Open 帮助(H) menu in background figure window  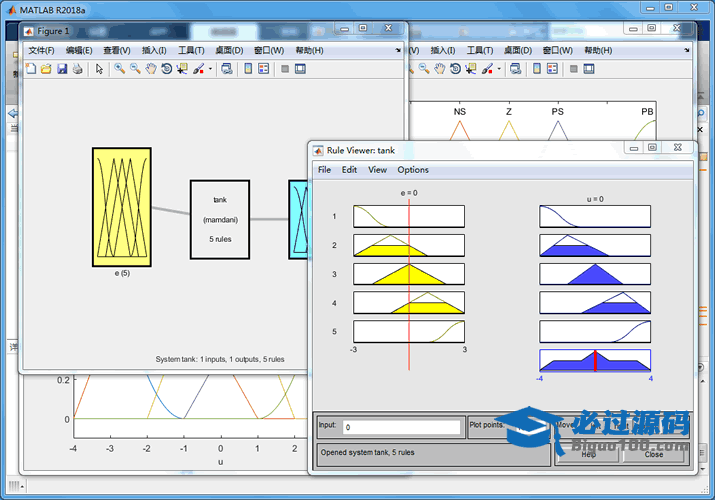tap(598, 50)
